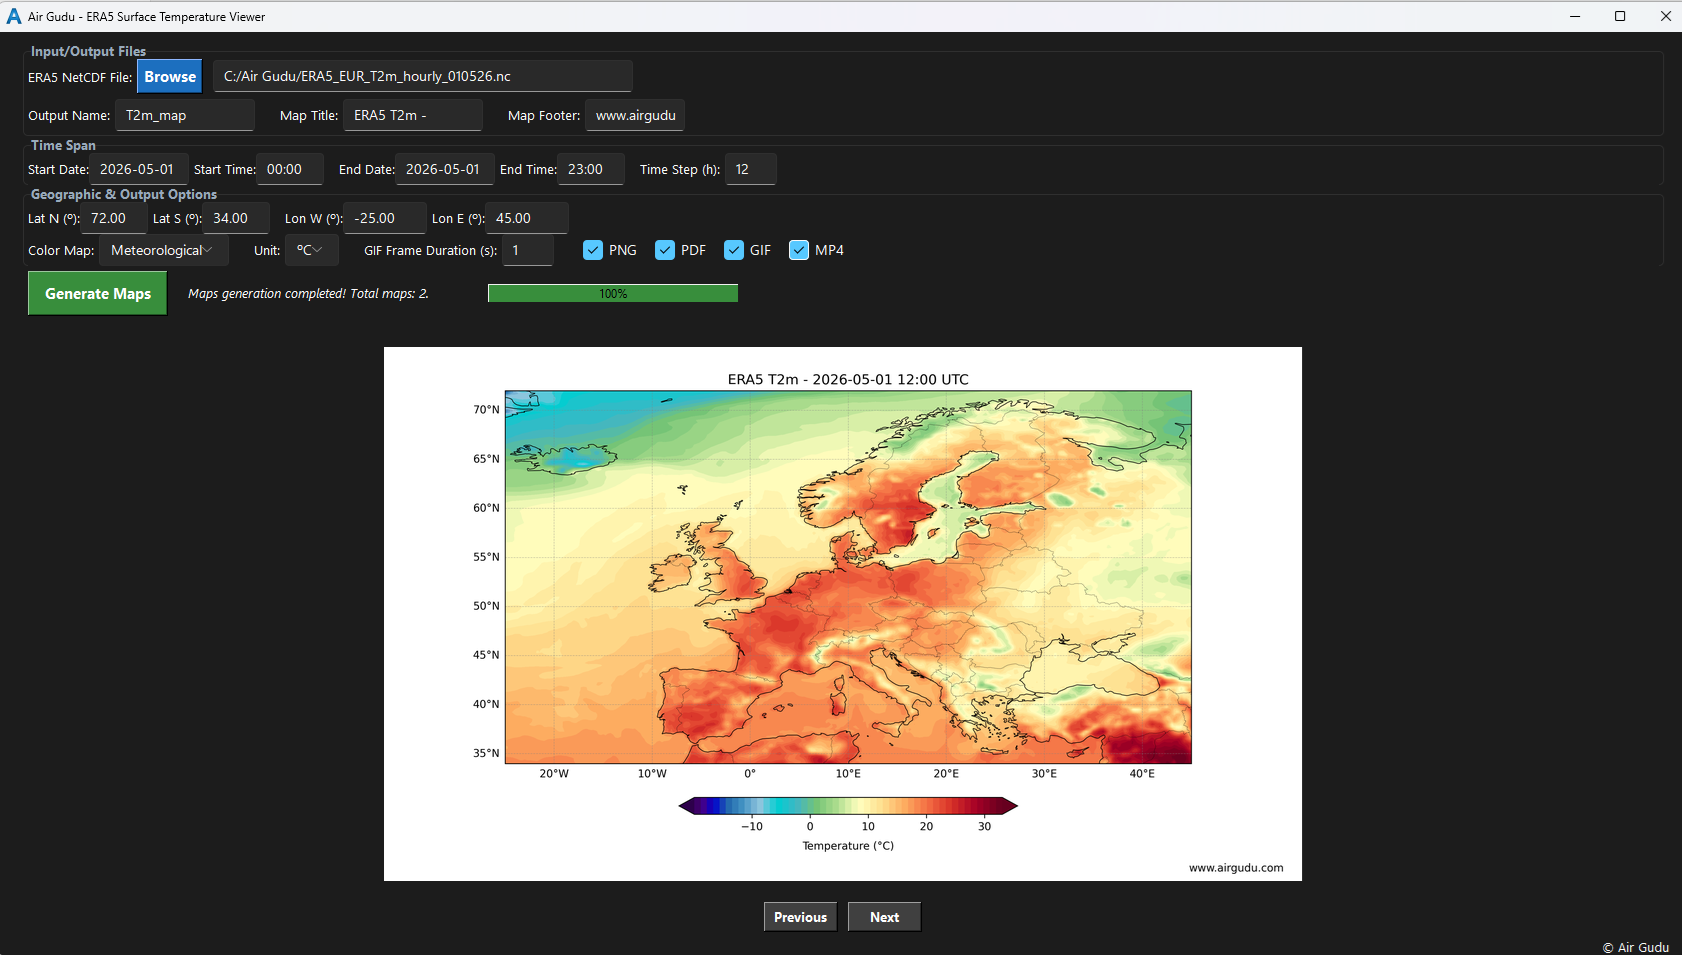The height and width of the screenshot is (955, 1682).
Task: Click the map title 'ERA5 T2m - 2026-05-01 12:00 UTC'
Action: point(848,379)
